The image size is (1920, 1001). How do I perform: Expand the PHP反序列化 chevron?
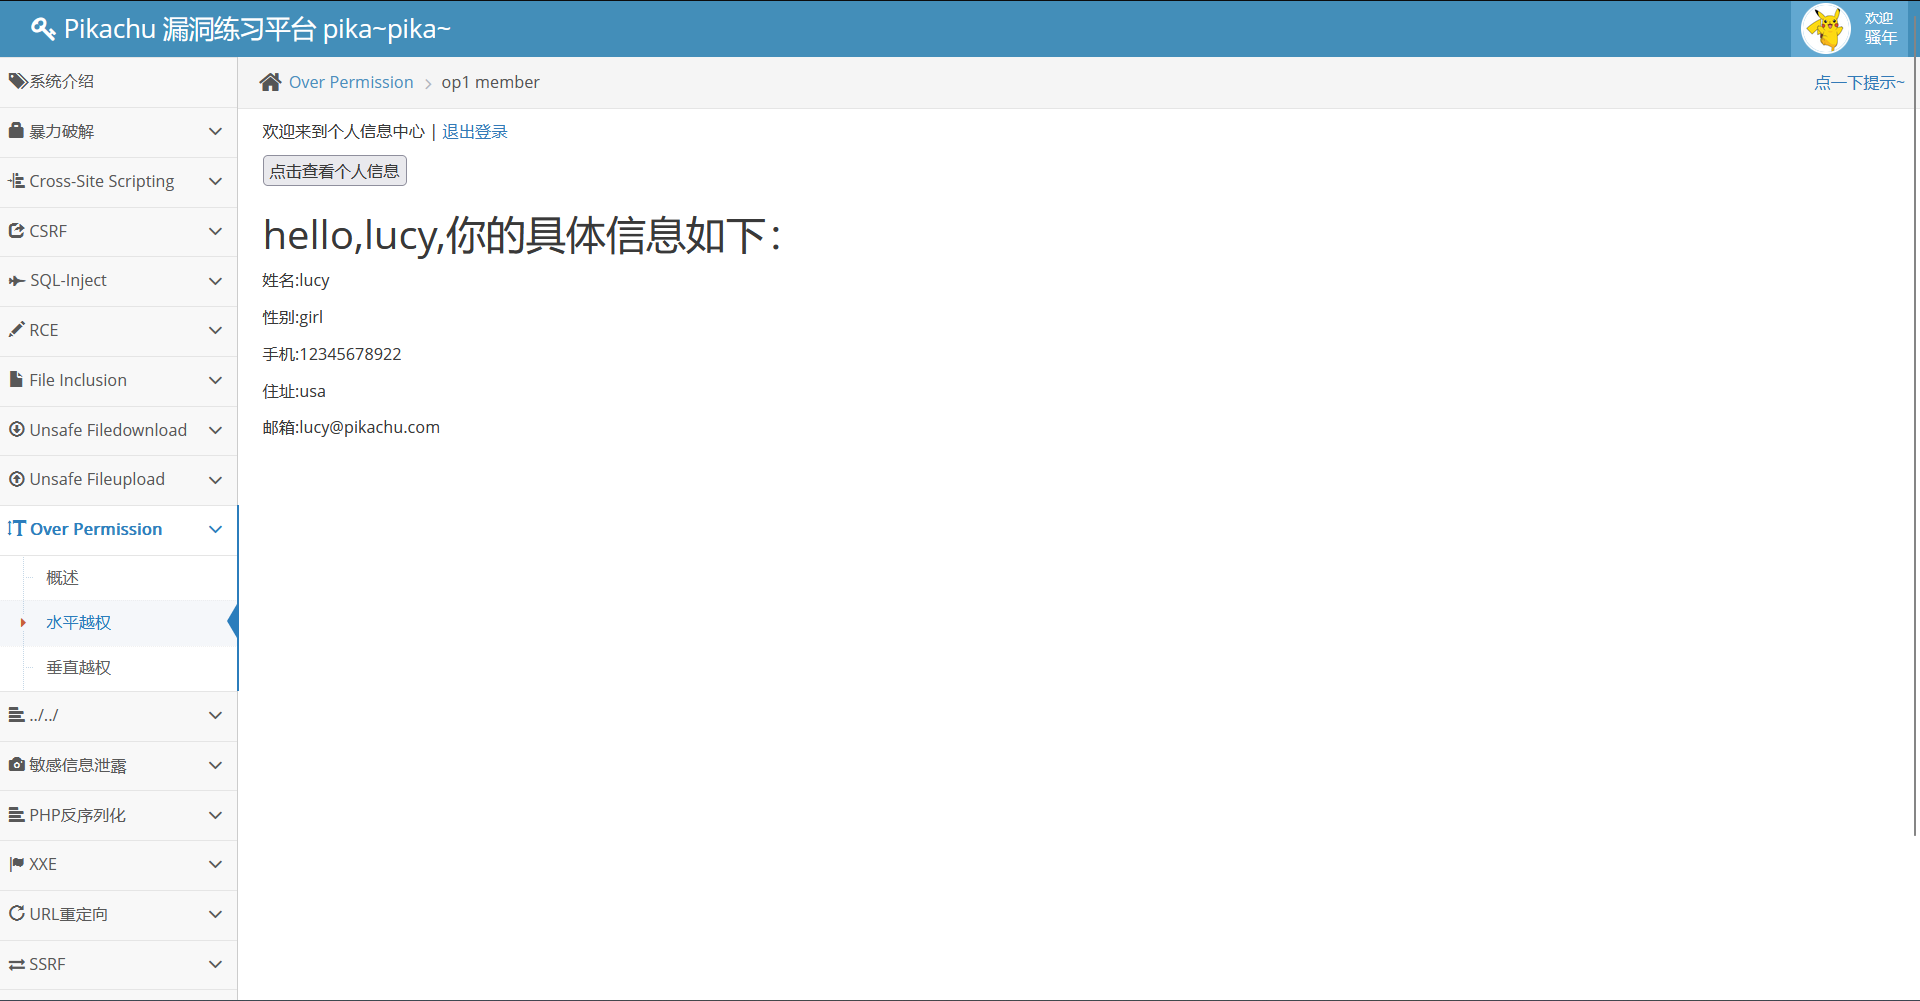point(215,815)
